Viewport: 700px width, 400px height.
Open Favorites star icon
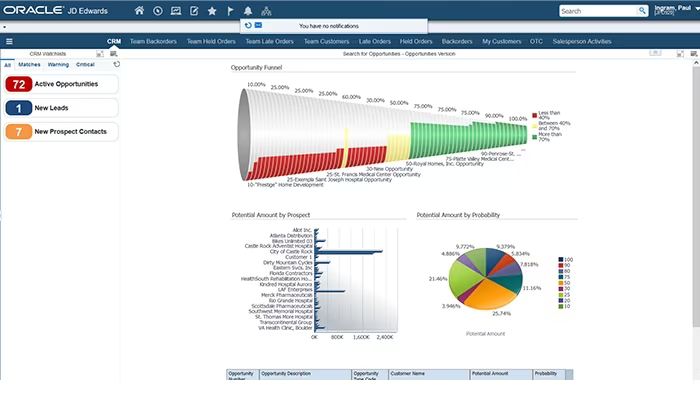212,11
